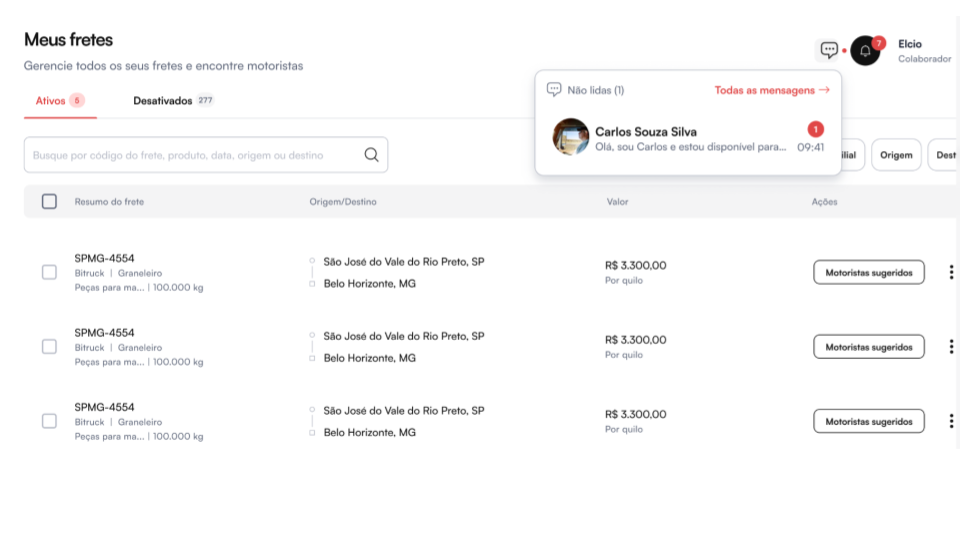Open the first freight row's three-dot menu
The height and width of the screenshot is (540, 960).
(950, 272)
